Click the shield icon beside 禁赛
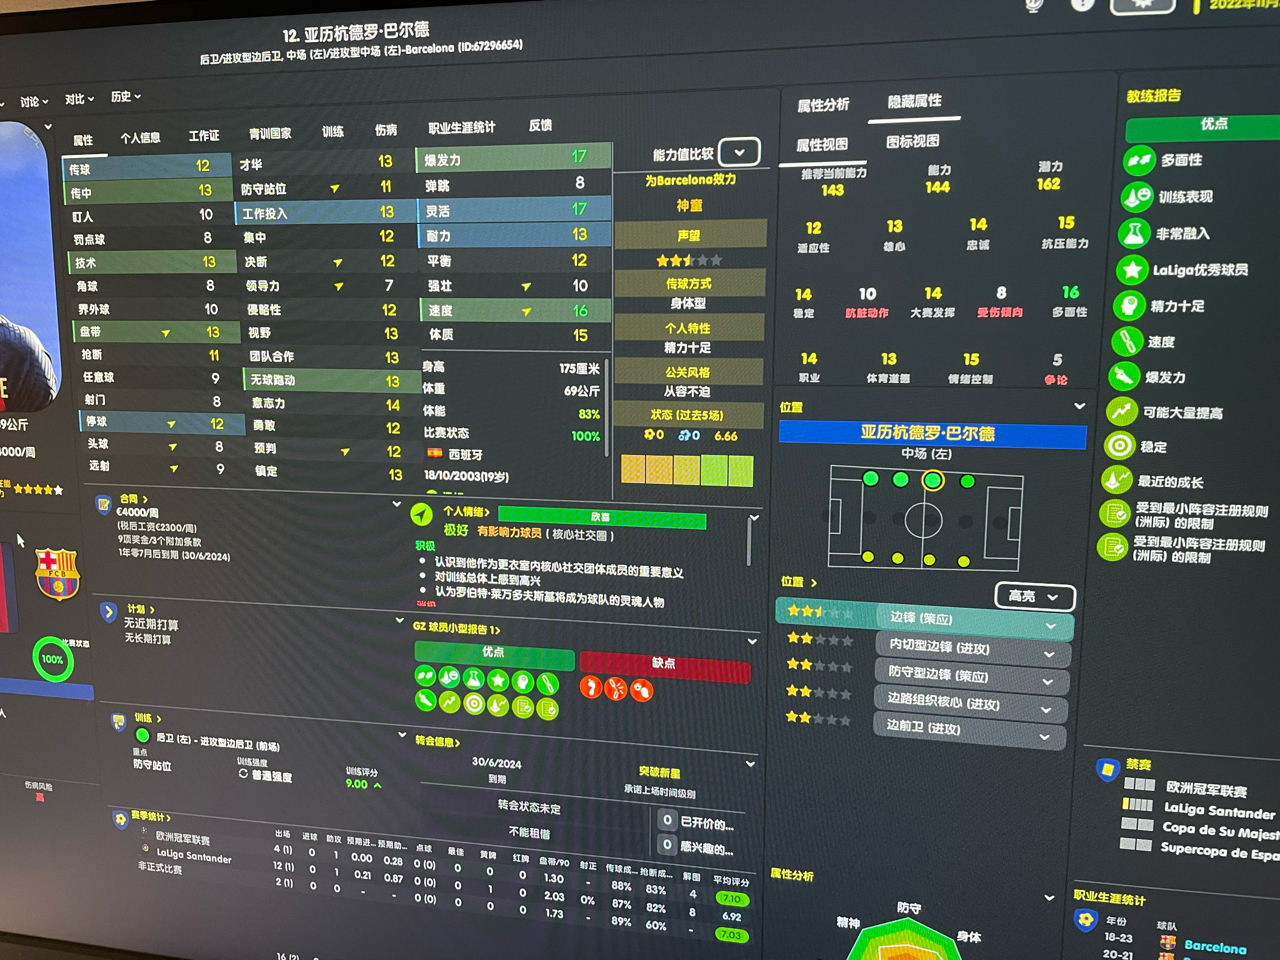This screenshot has width=1280, height=960. [1107, 769]
